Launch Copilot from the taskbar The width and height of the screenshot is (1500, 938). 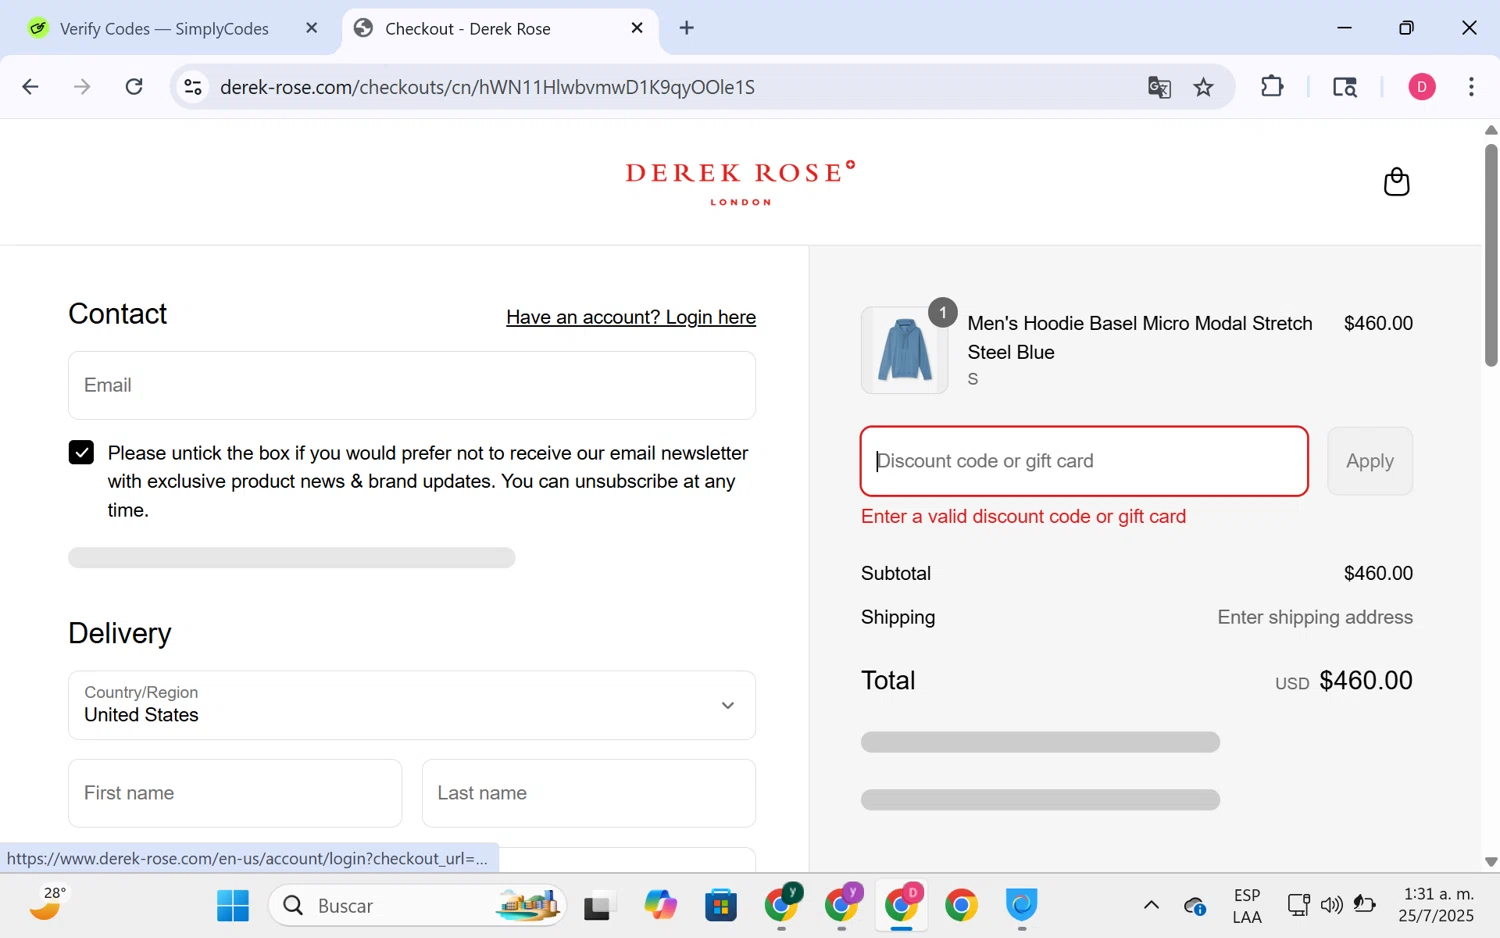[x=661, y=906]
